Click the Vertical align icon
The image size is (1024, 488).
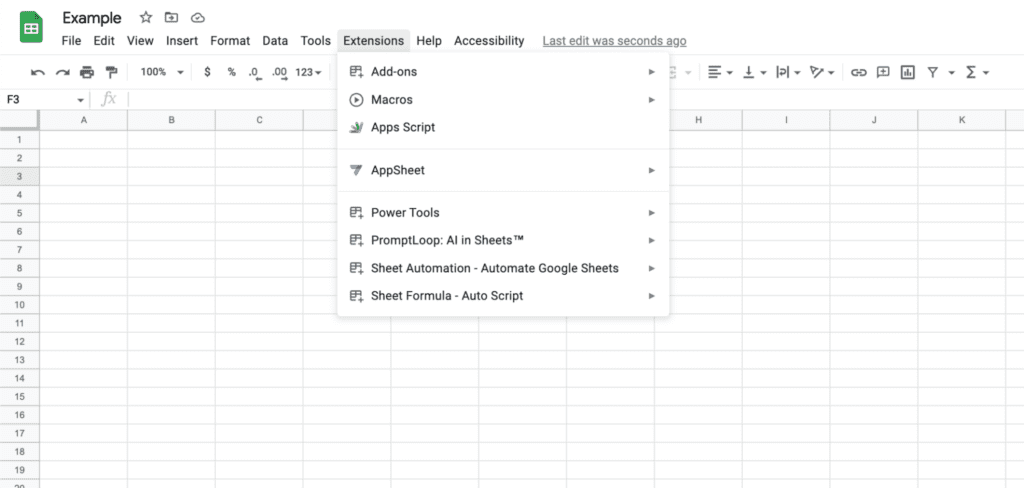[x=749, y=73]
